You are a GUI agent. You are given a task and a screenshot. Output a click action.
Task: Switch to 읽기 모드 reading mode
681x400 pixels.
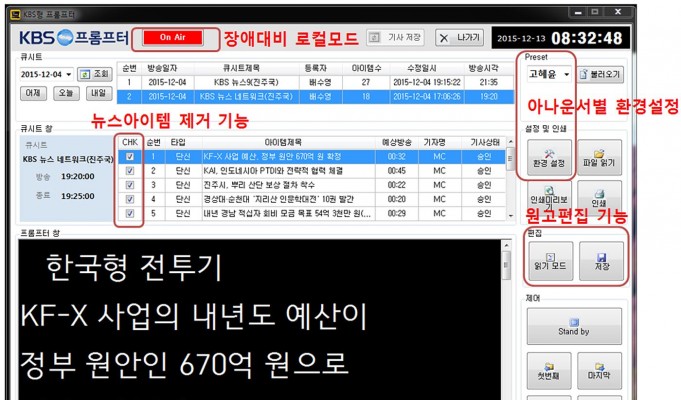550,261
